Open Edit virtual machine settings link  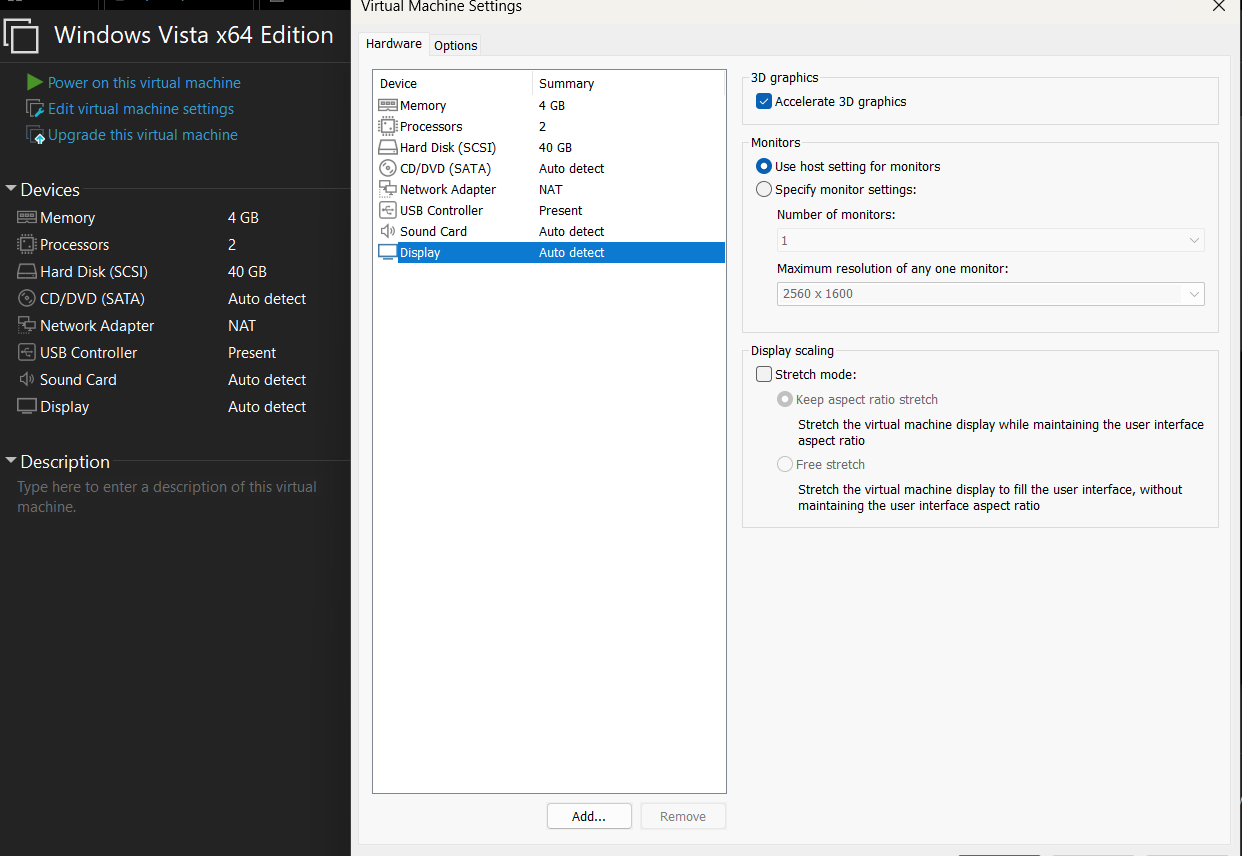(141, 108)
